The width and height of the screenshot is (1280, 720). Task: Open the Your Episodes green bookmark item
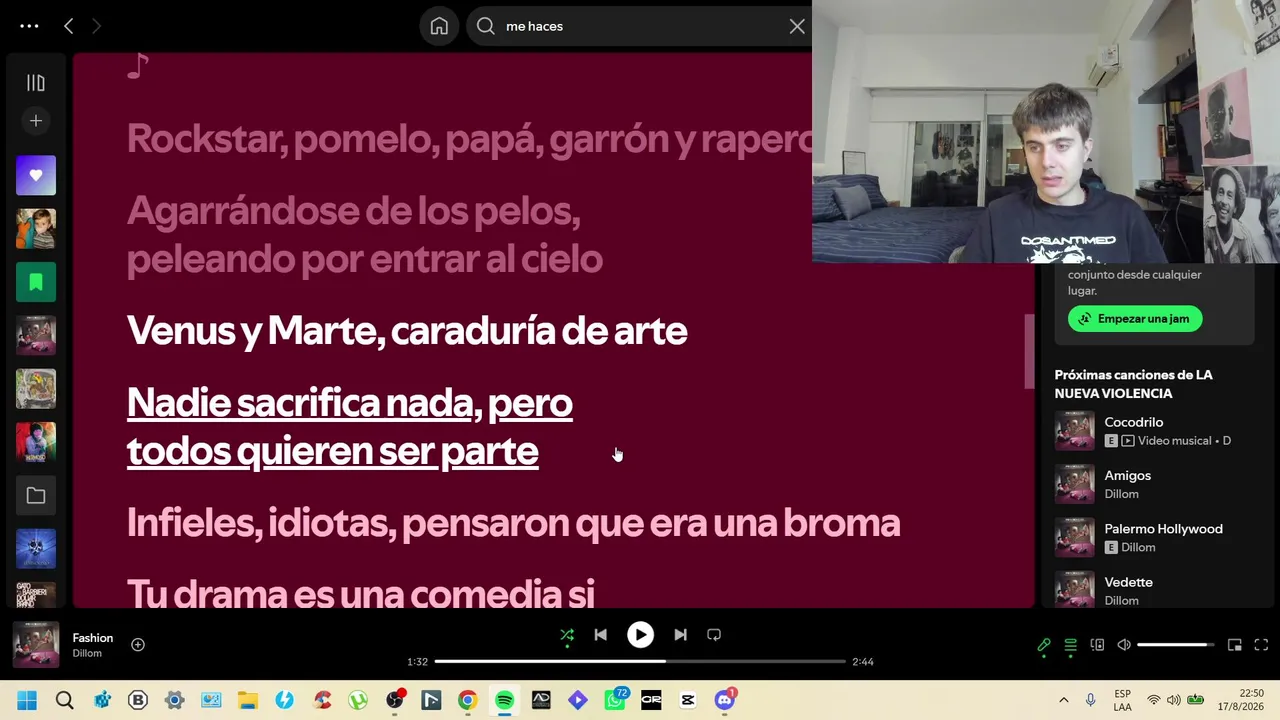[36, 282]
